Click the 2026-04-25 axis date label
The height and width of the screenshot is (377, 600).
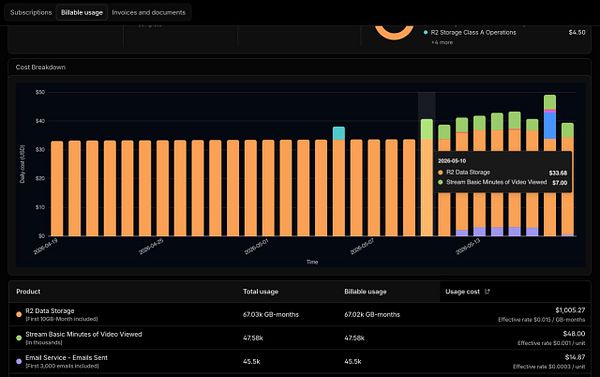151,247
